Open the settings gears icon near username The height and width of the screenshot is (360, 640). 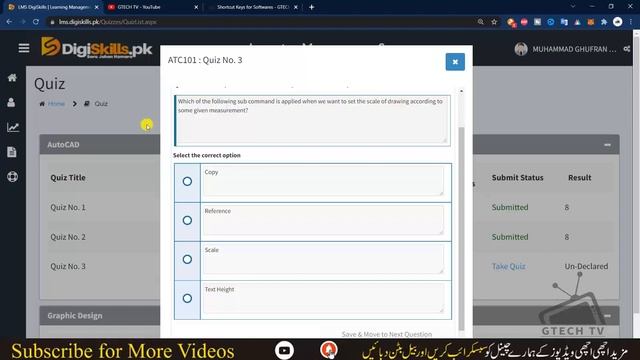[627, 49]
